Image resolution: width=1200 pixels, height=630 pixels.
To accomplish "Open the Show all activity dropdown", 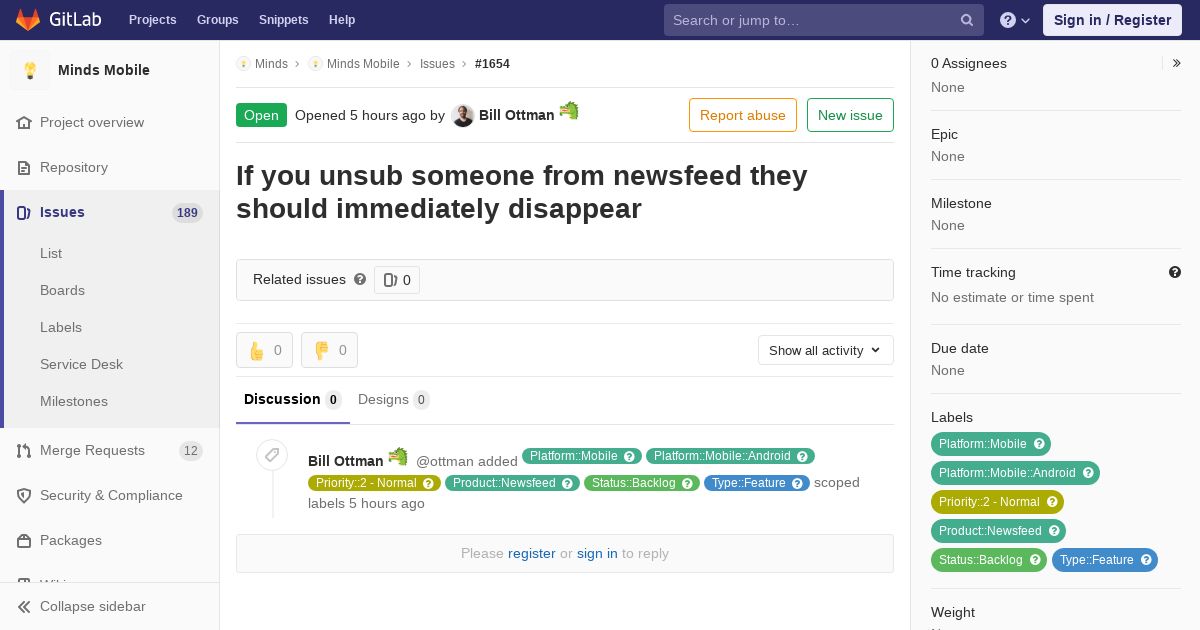I will click(826, 350).
